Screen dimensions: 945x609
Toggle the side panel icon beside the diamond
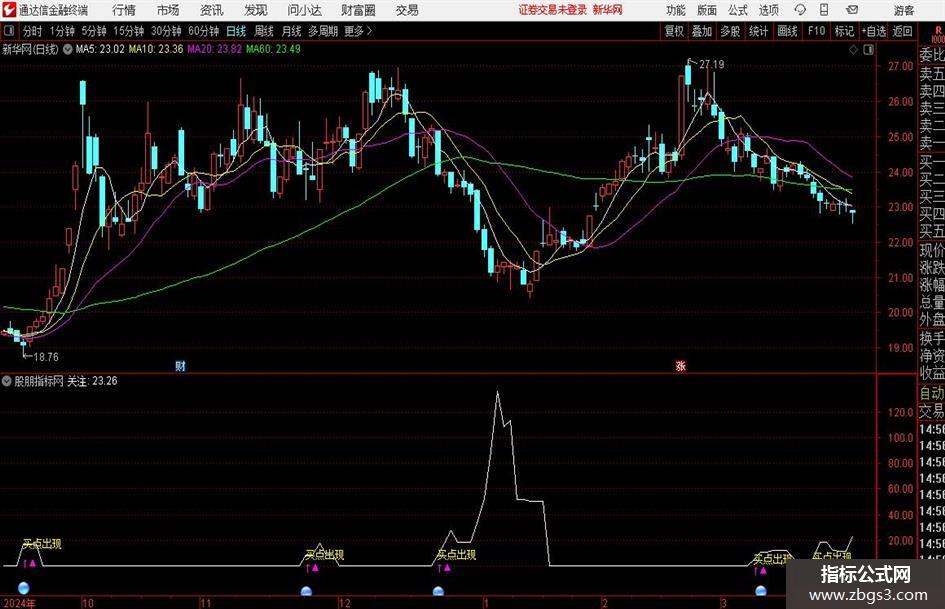point(868,50)
